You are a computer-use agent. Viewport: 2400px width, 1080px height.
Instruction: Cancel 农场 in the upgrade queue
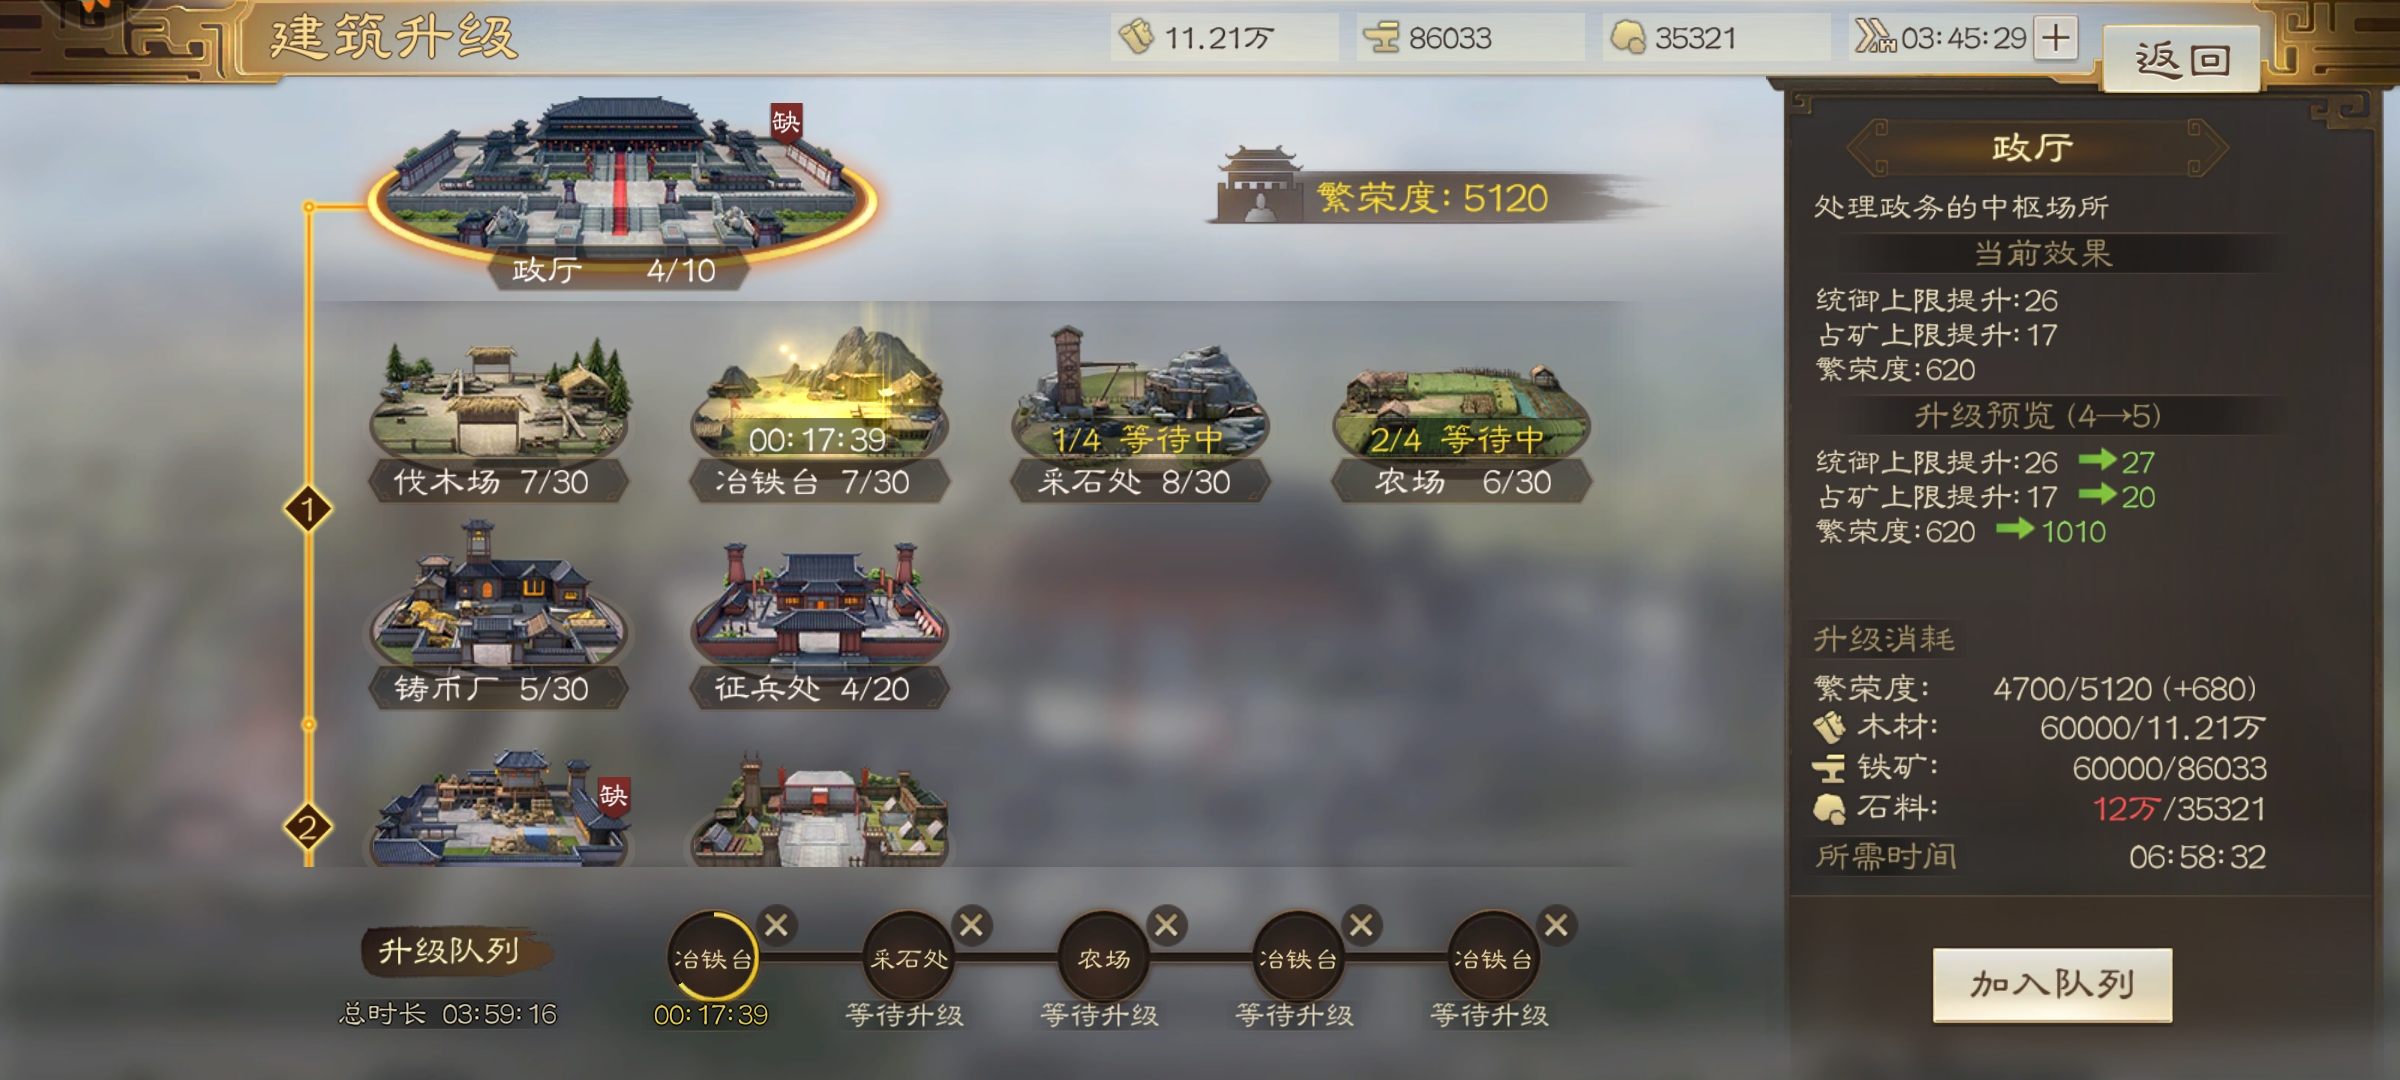1166,926
